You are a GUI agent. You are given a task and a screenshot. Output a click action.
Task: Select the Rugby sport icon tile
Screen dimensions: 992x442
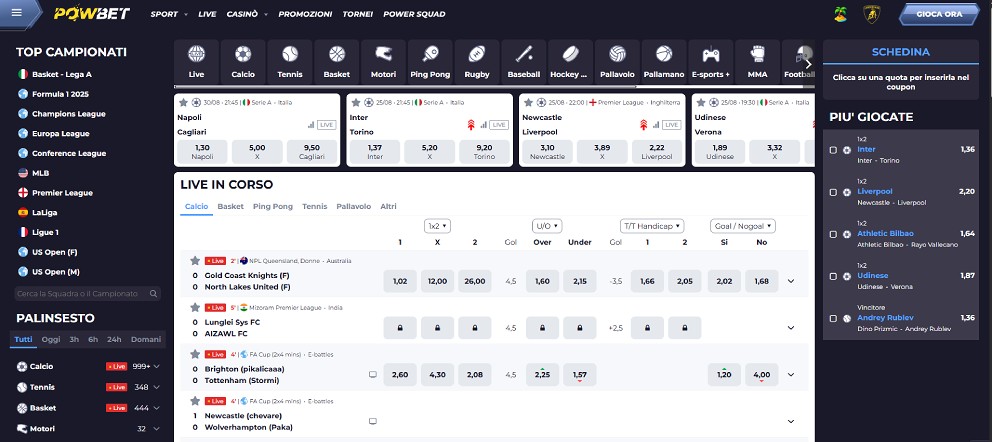[x=477, y=60]
